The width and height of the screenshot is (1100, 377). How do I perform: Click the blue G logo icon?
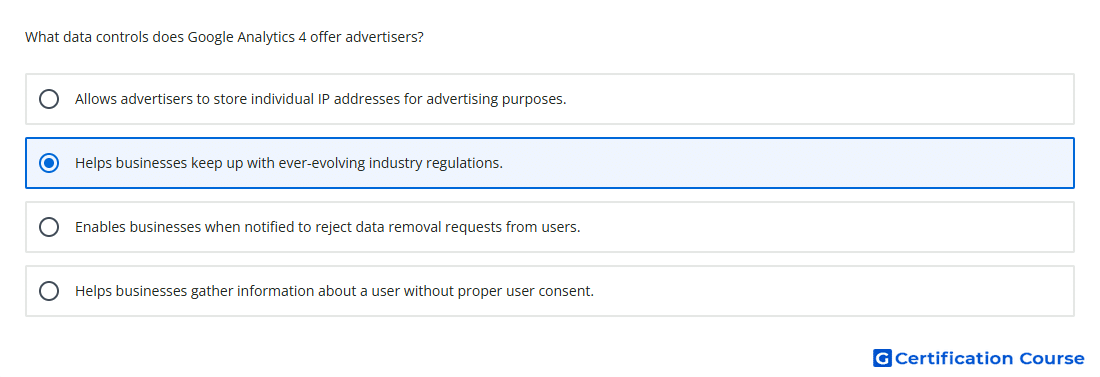882,358
